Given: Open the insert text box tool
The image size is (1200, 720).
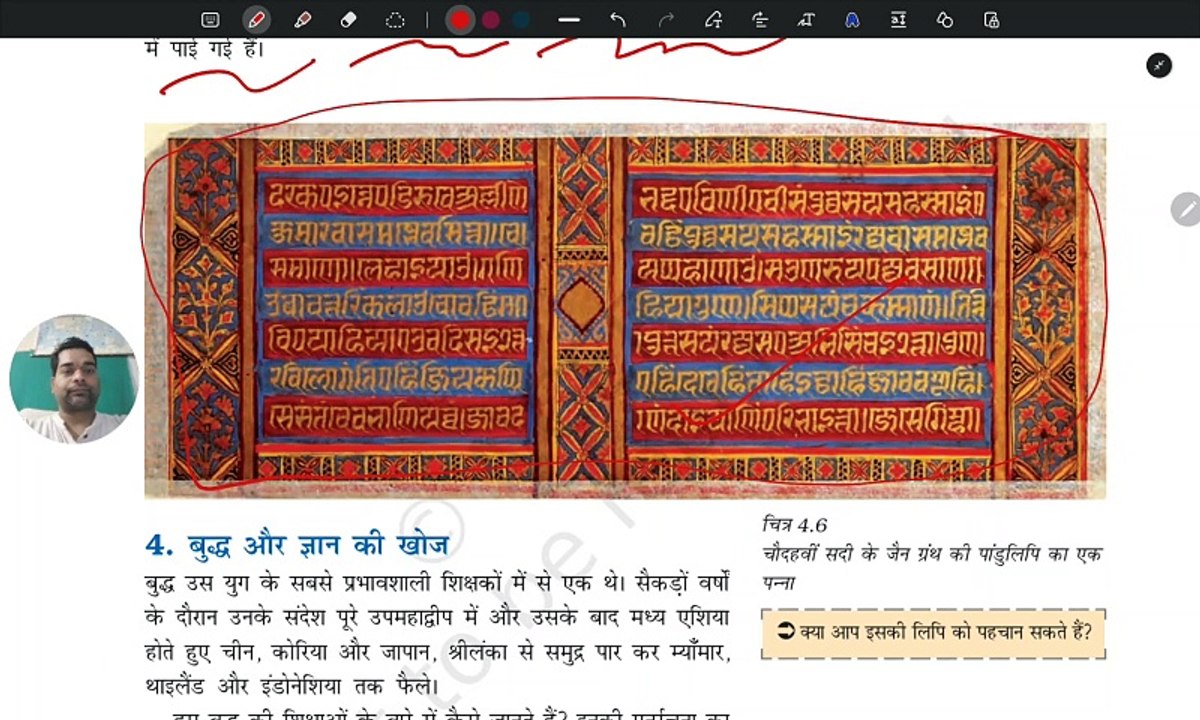Looking at the screenshot, I should [x=898, y=19].
